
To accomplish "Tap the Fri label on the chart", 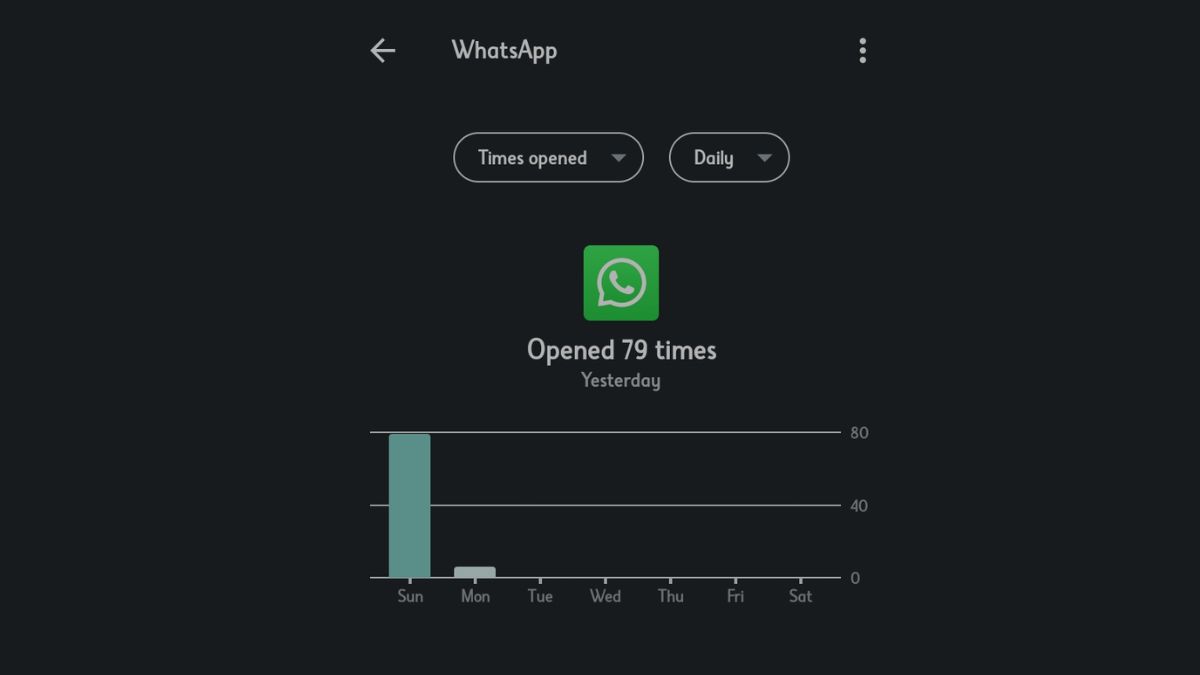I will point(735,596).
